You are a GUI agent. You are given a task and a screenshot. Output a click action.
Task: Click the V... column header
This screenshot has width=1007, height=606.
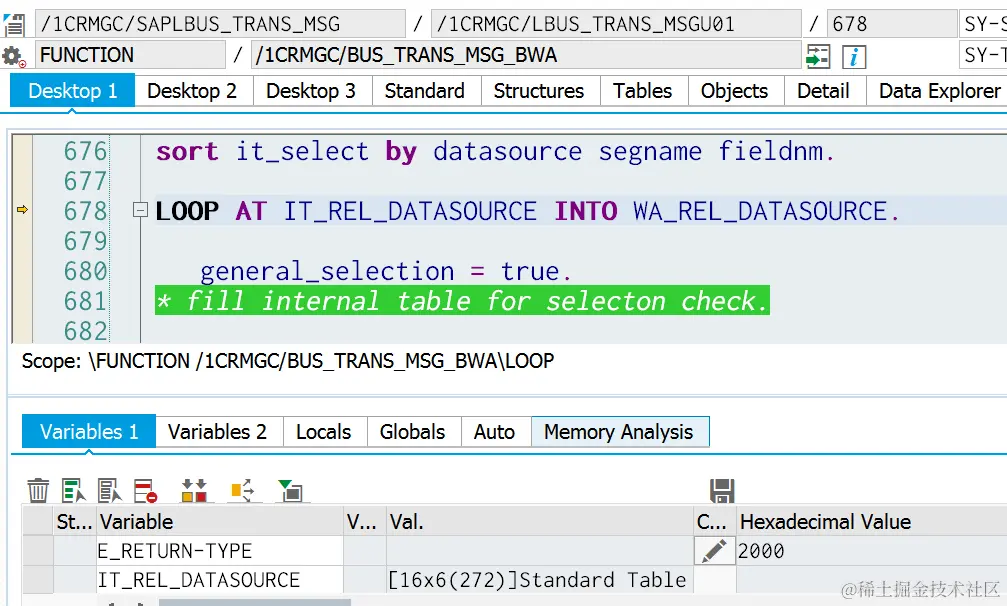(364, 521)
